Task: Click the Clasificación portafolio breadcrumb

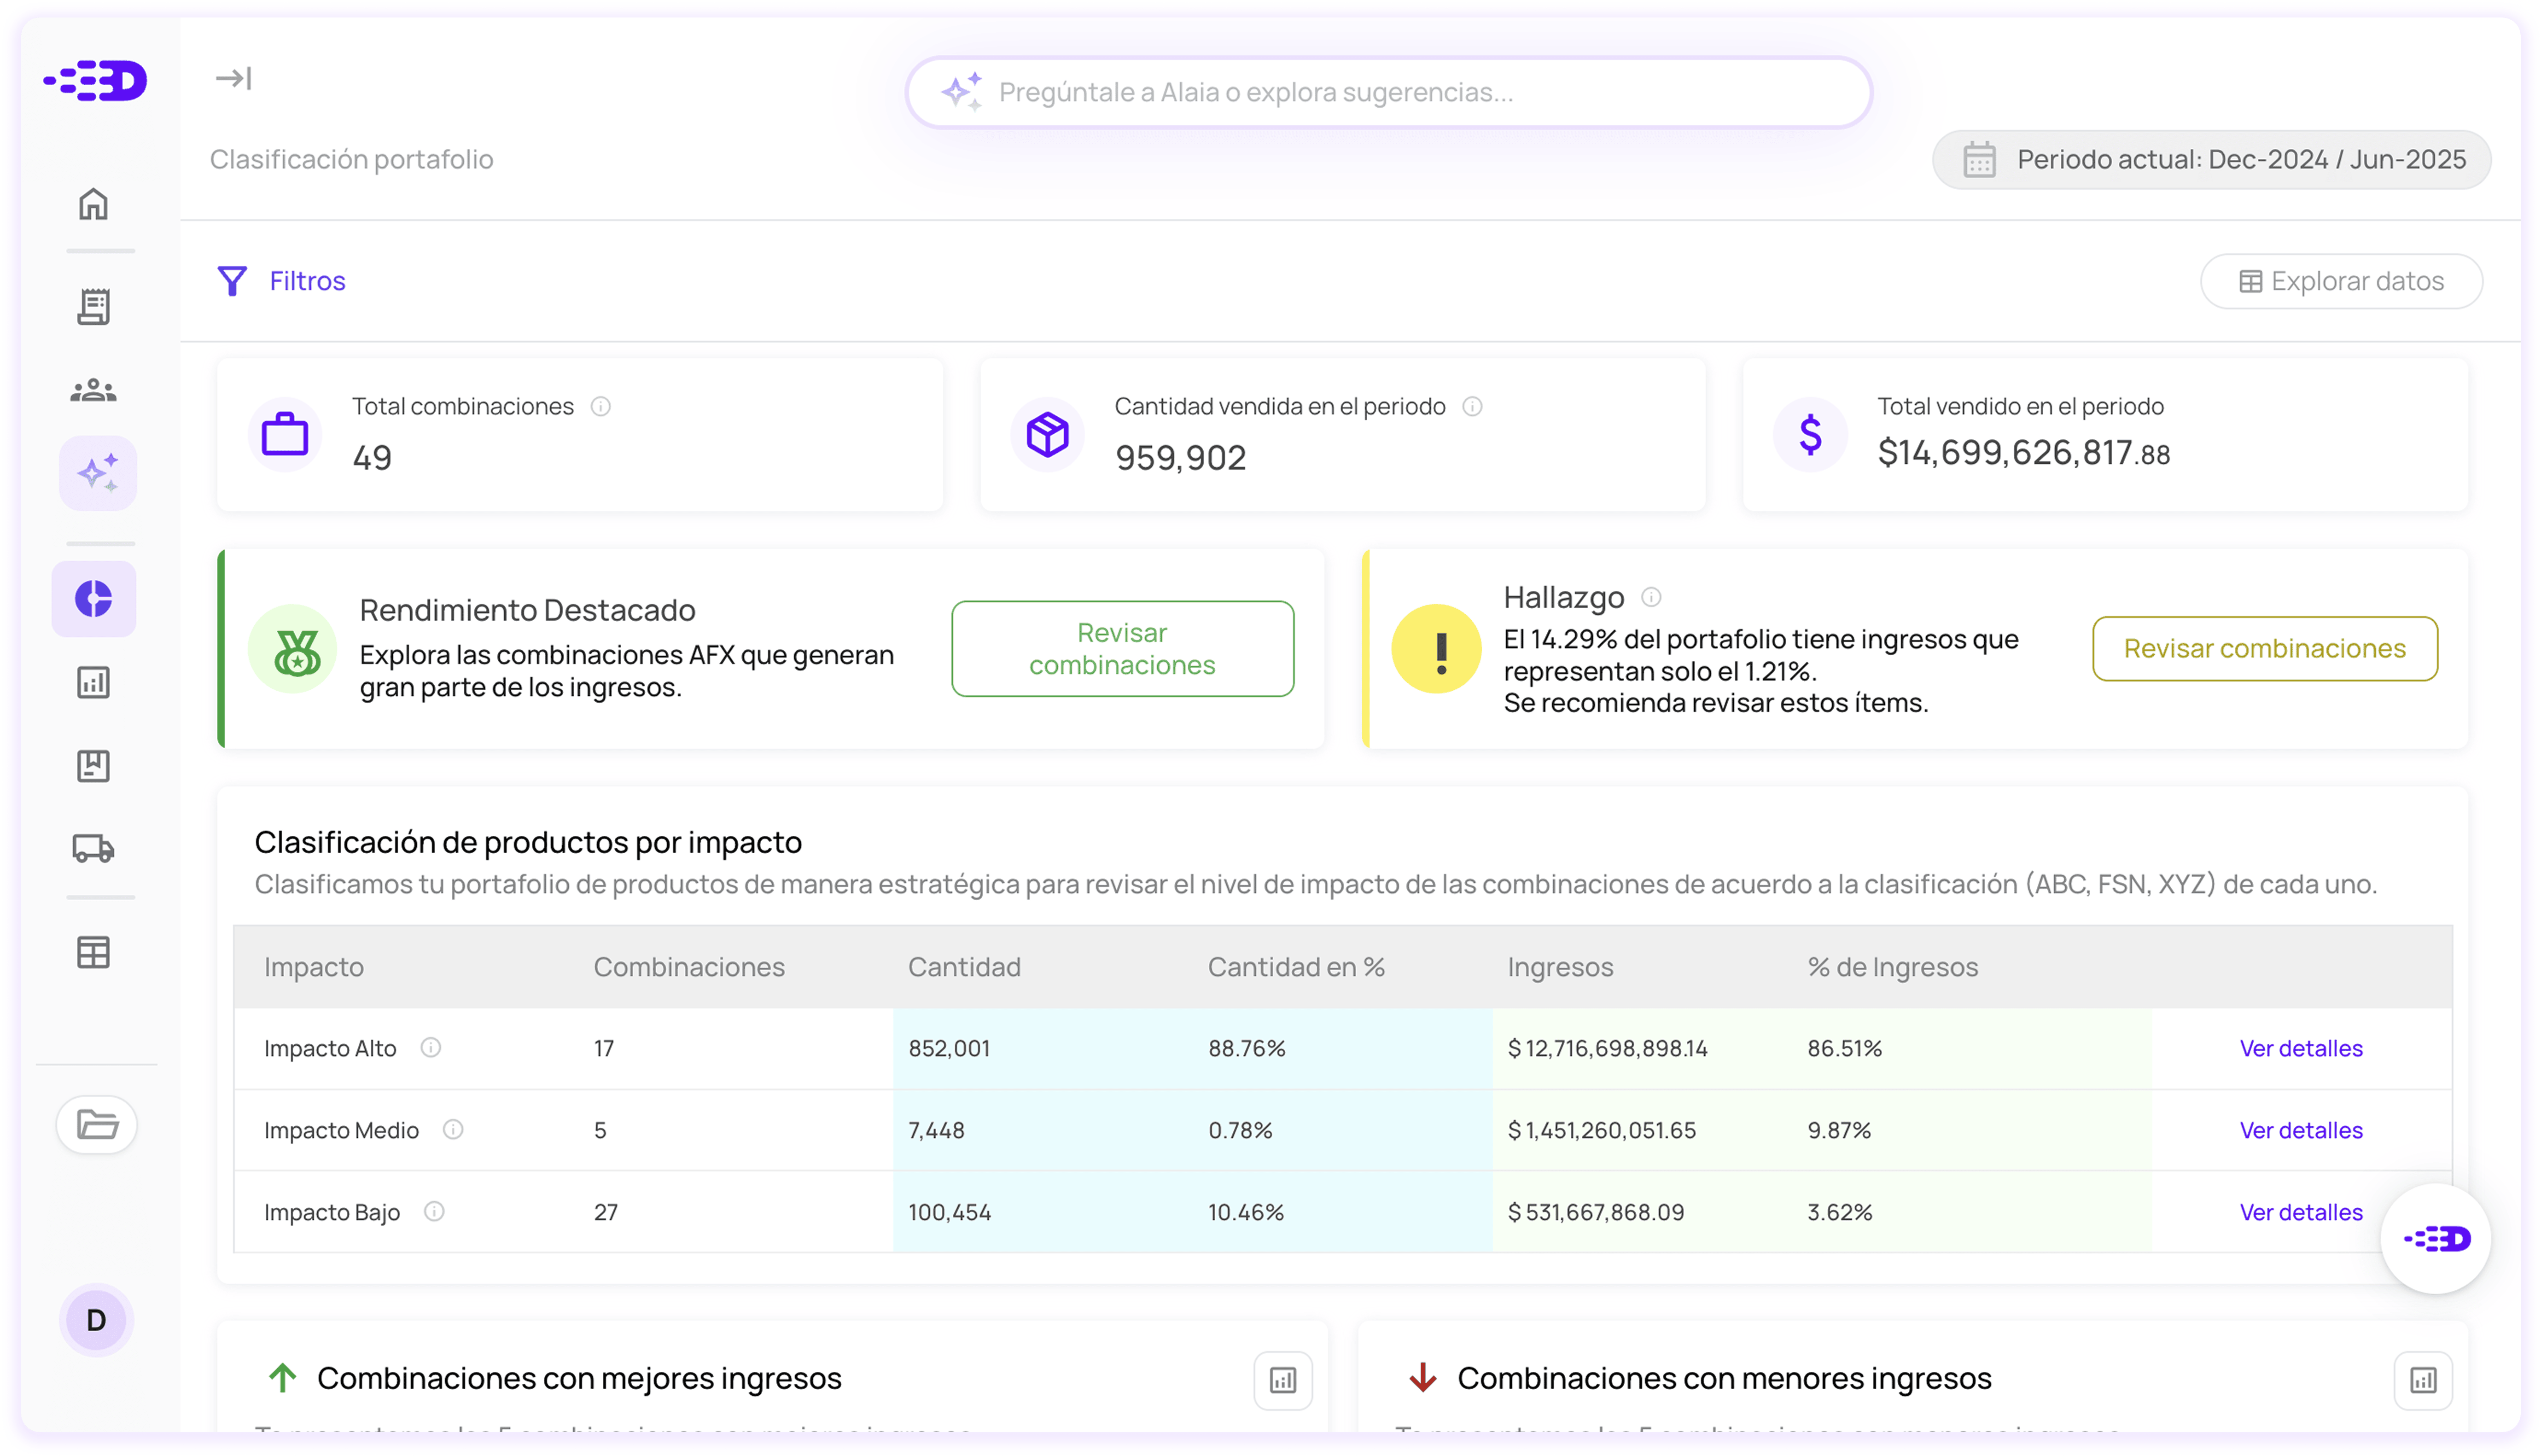Action: (351, 159)
